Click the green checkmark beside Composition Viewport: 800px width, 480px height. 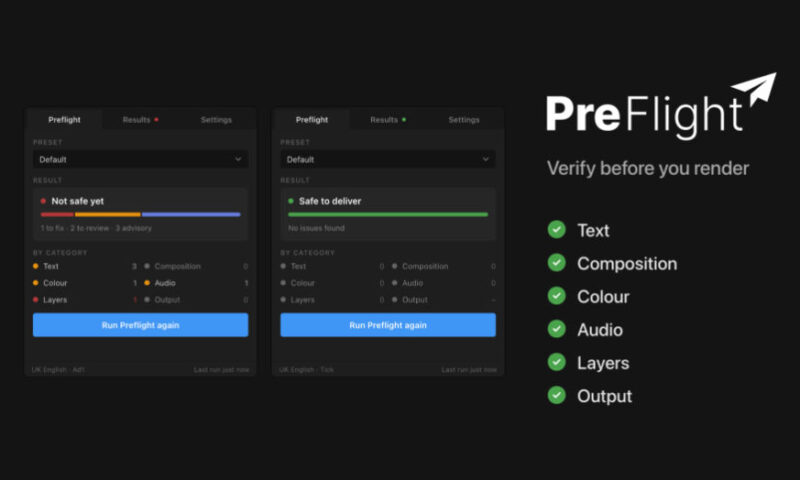coord(557,263)
